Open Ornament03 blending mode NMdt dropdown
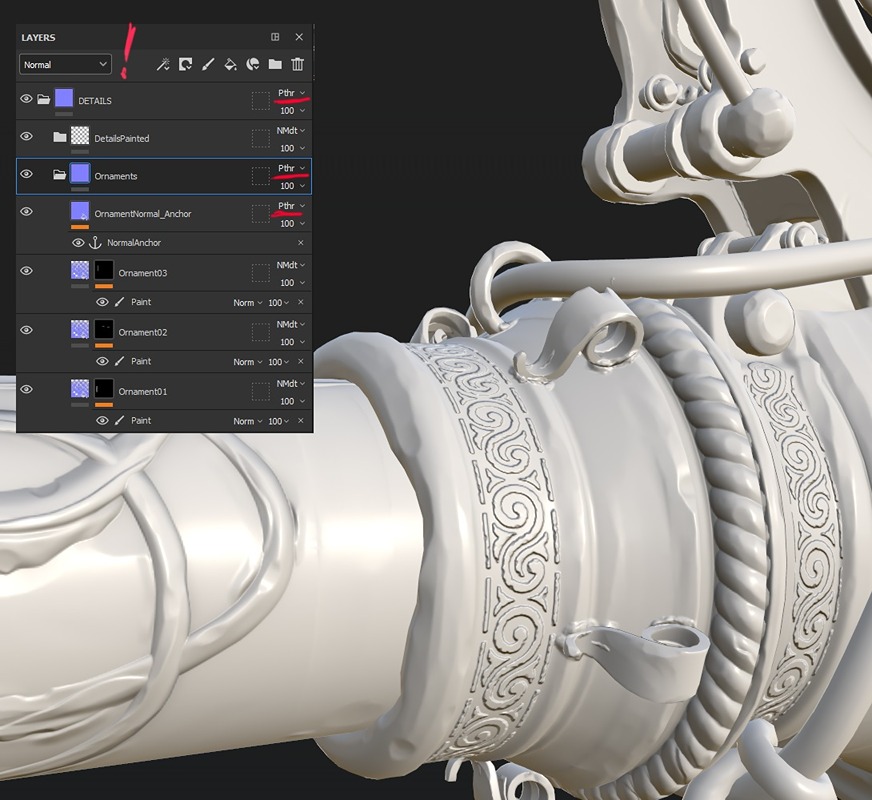This screenshot has height=800, width=872. [x=291, y=265]
